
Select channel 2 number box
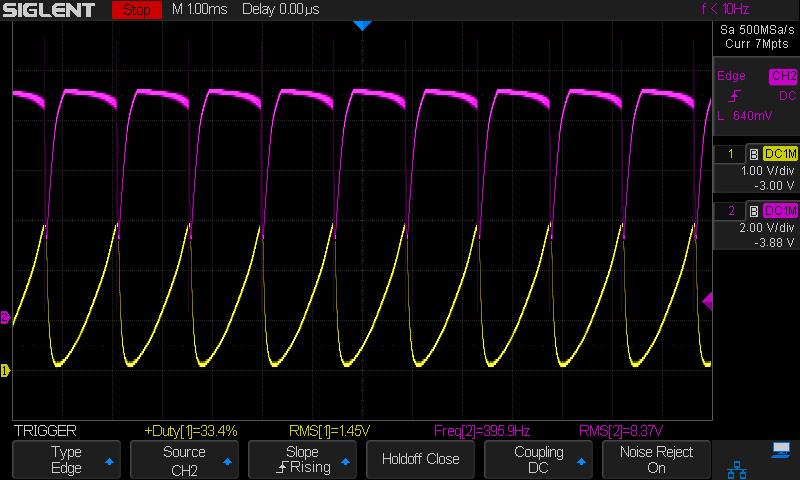click(x=730, y=211)
